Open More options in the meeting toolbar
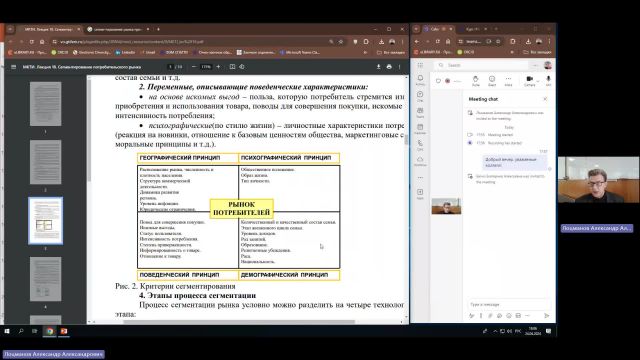 pyautogui.click(x=508, y=80)
